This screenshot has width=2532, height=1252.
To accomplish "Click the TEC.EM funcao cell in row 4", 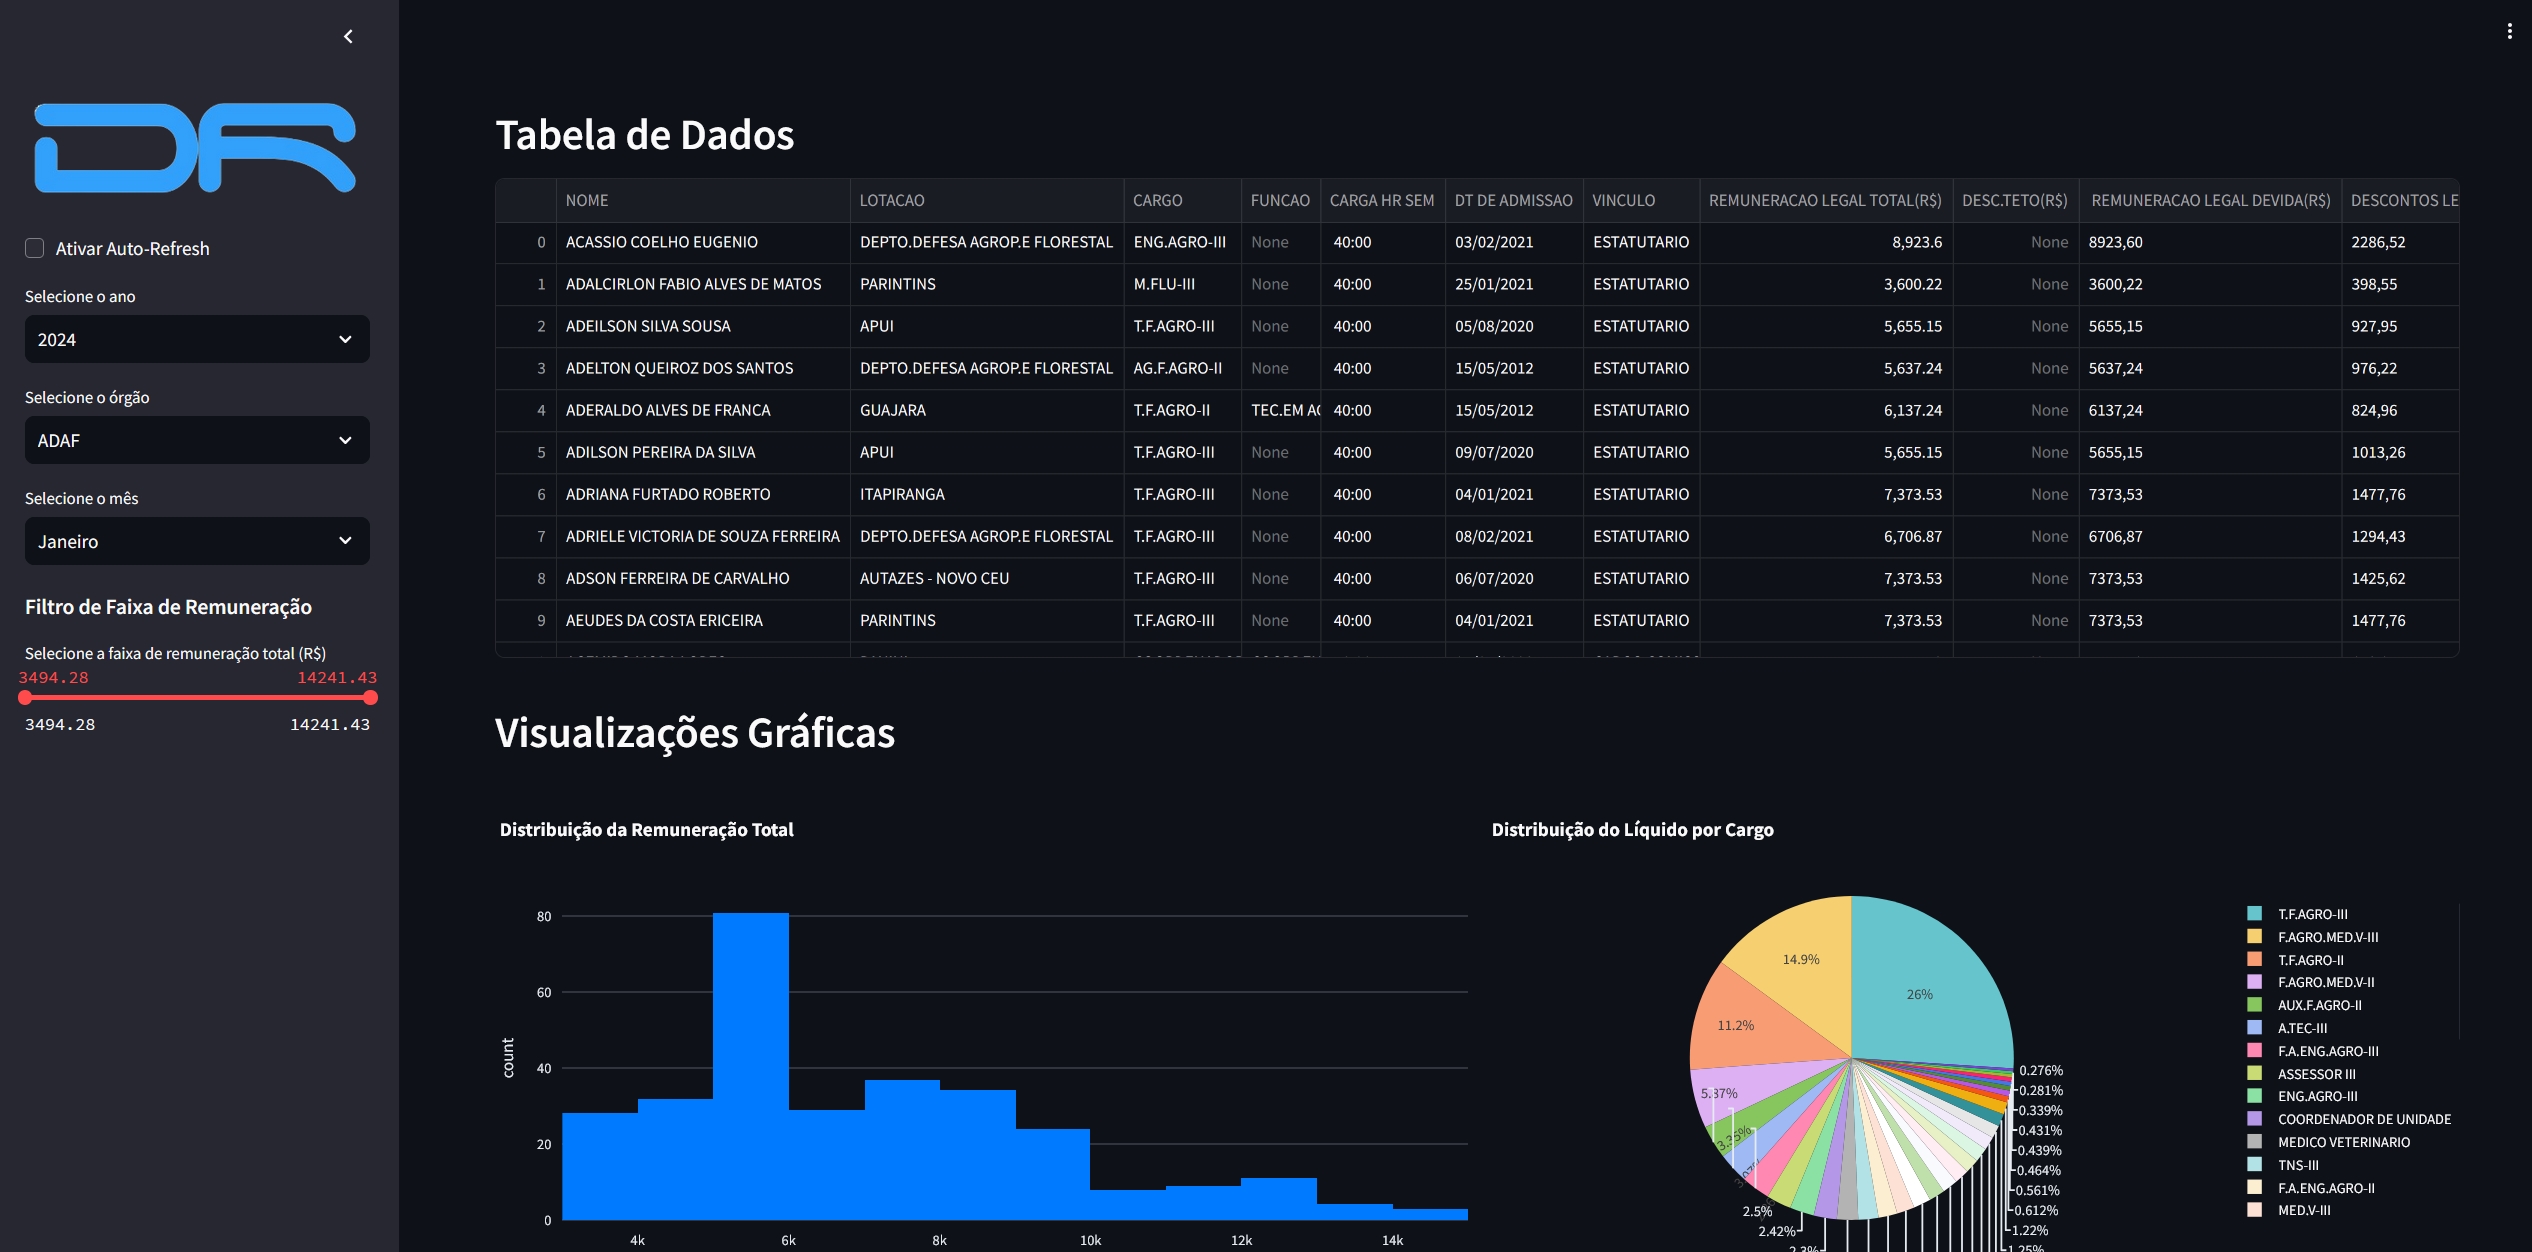I will (x=1281, y=410).
